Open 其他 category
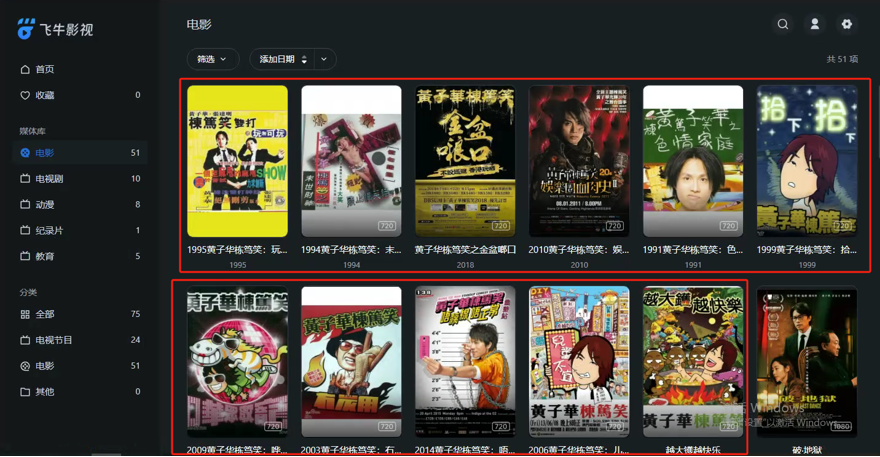The height and width of the screenshot is (457, 880). click(80, 392)
